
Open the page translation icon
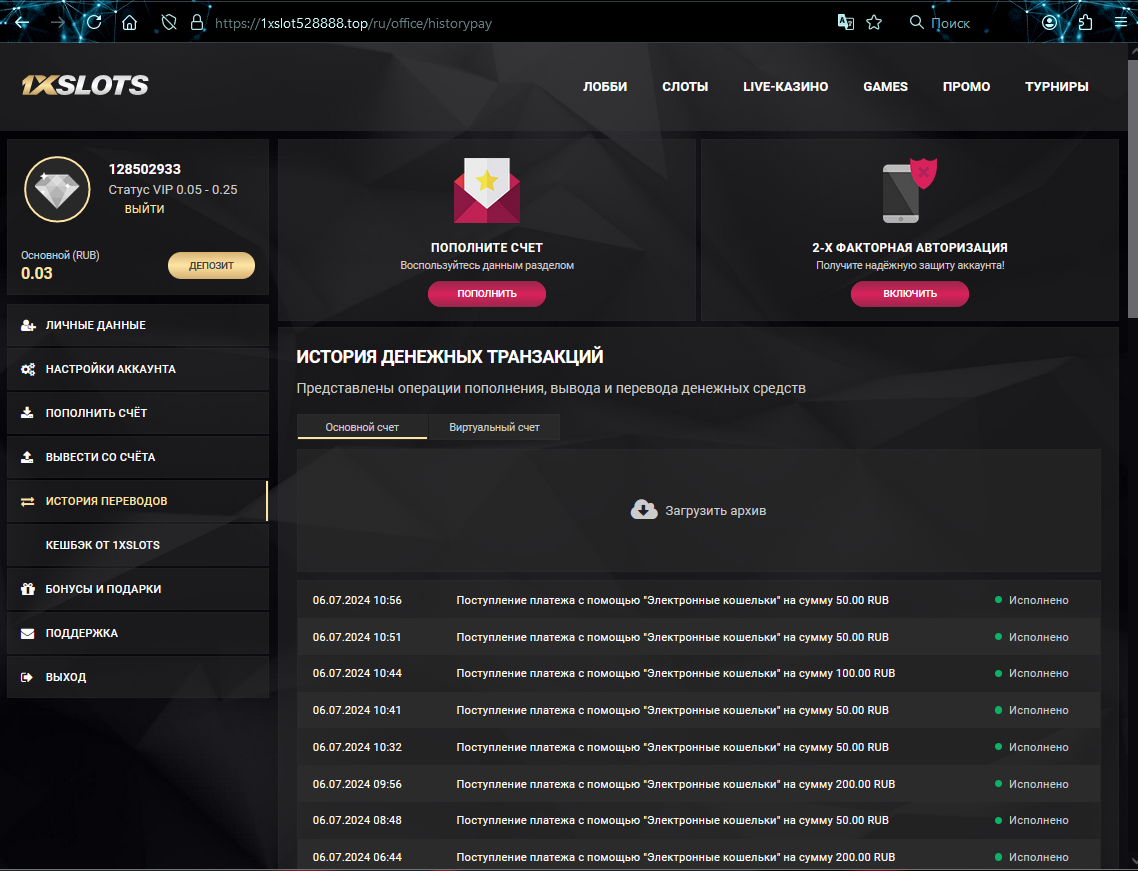click(x=846, y=23)
